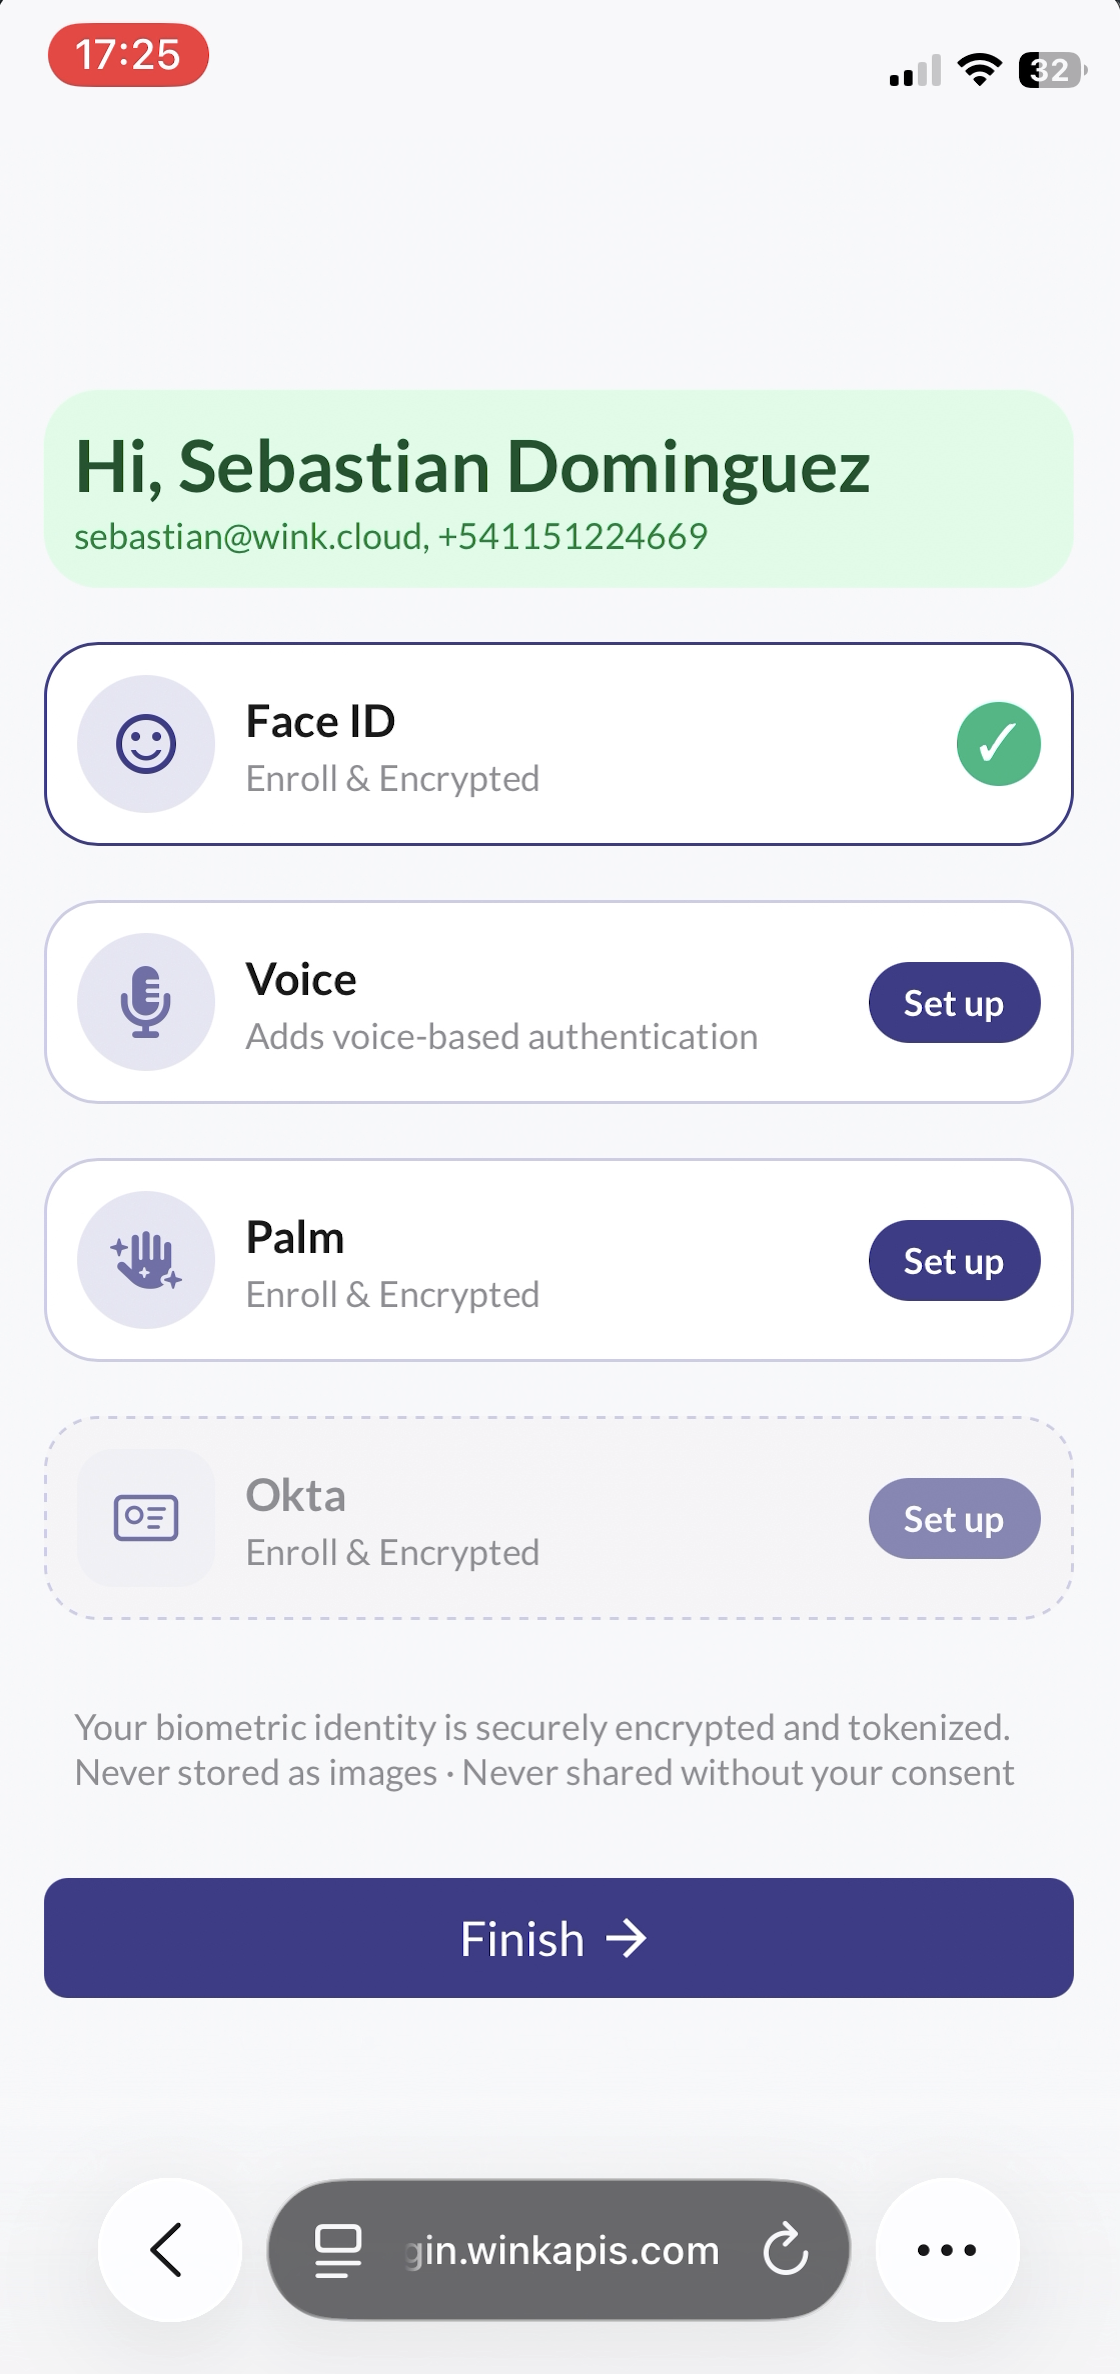Select the Hi, Sebastian Dominguez banner
The height and width of the screenshot is (2374, 1120).
(559, 489)
